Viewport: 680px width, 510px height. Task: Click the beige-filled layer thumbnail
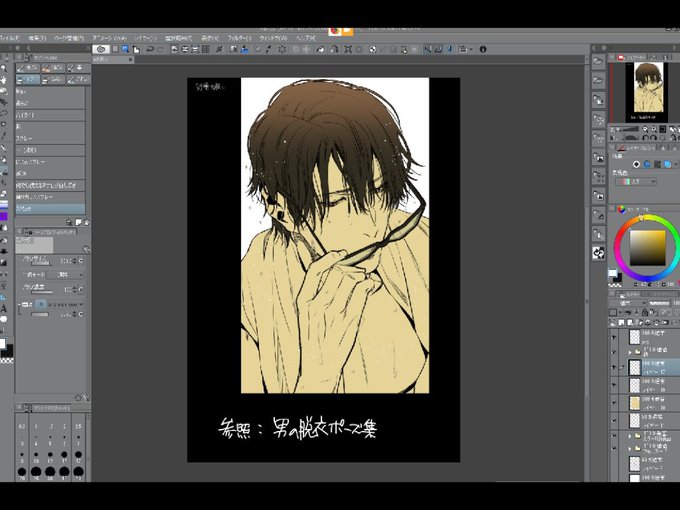[x=634, y=402]
